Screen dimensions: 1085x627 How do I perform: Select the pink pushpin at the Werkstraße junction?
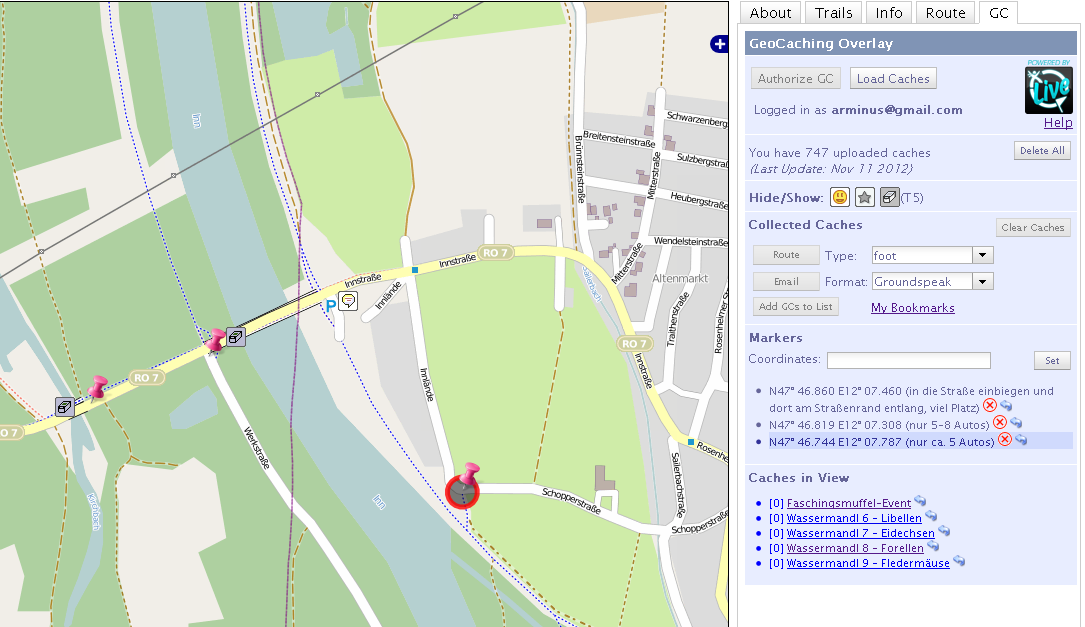(x=215, y=340)
